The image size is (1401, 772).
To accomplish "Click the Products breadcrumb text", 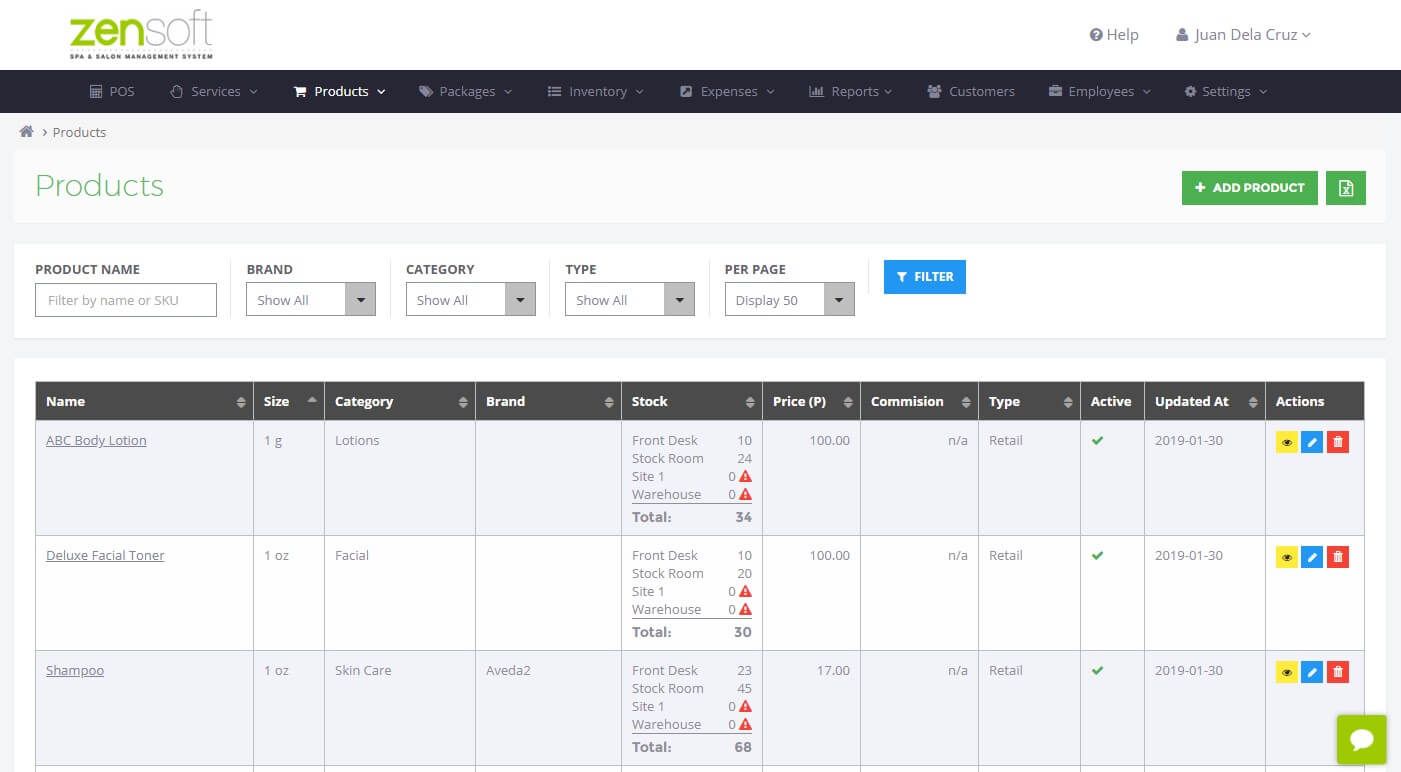I will [x=79, y=132].
